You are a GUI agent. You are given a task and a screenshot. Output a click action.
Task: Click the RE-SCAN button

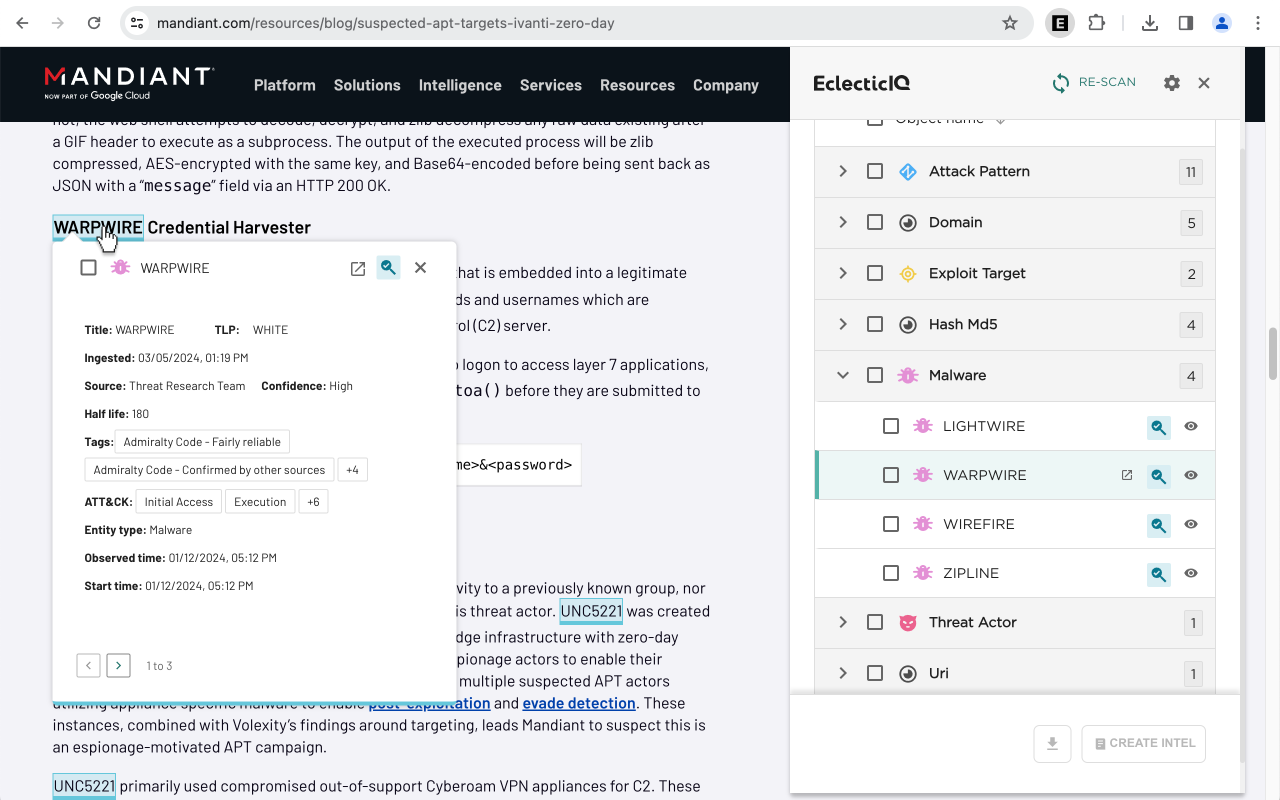(1093, 83)
